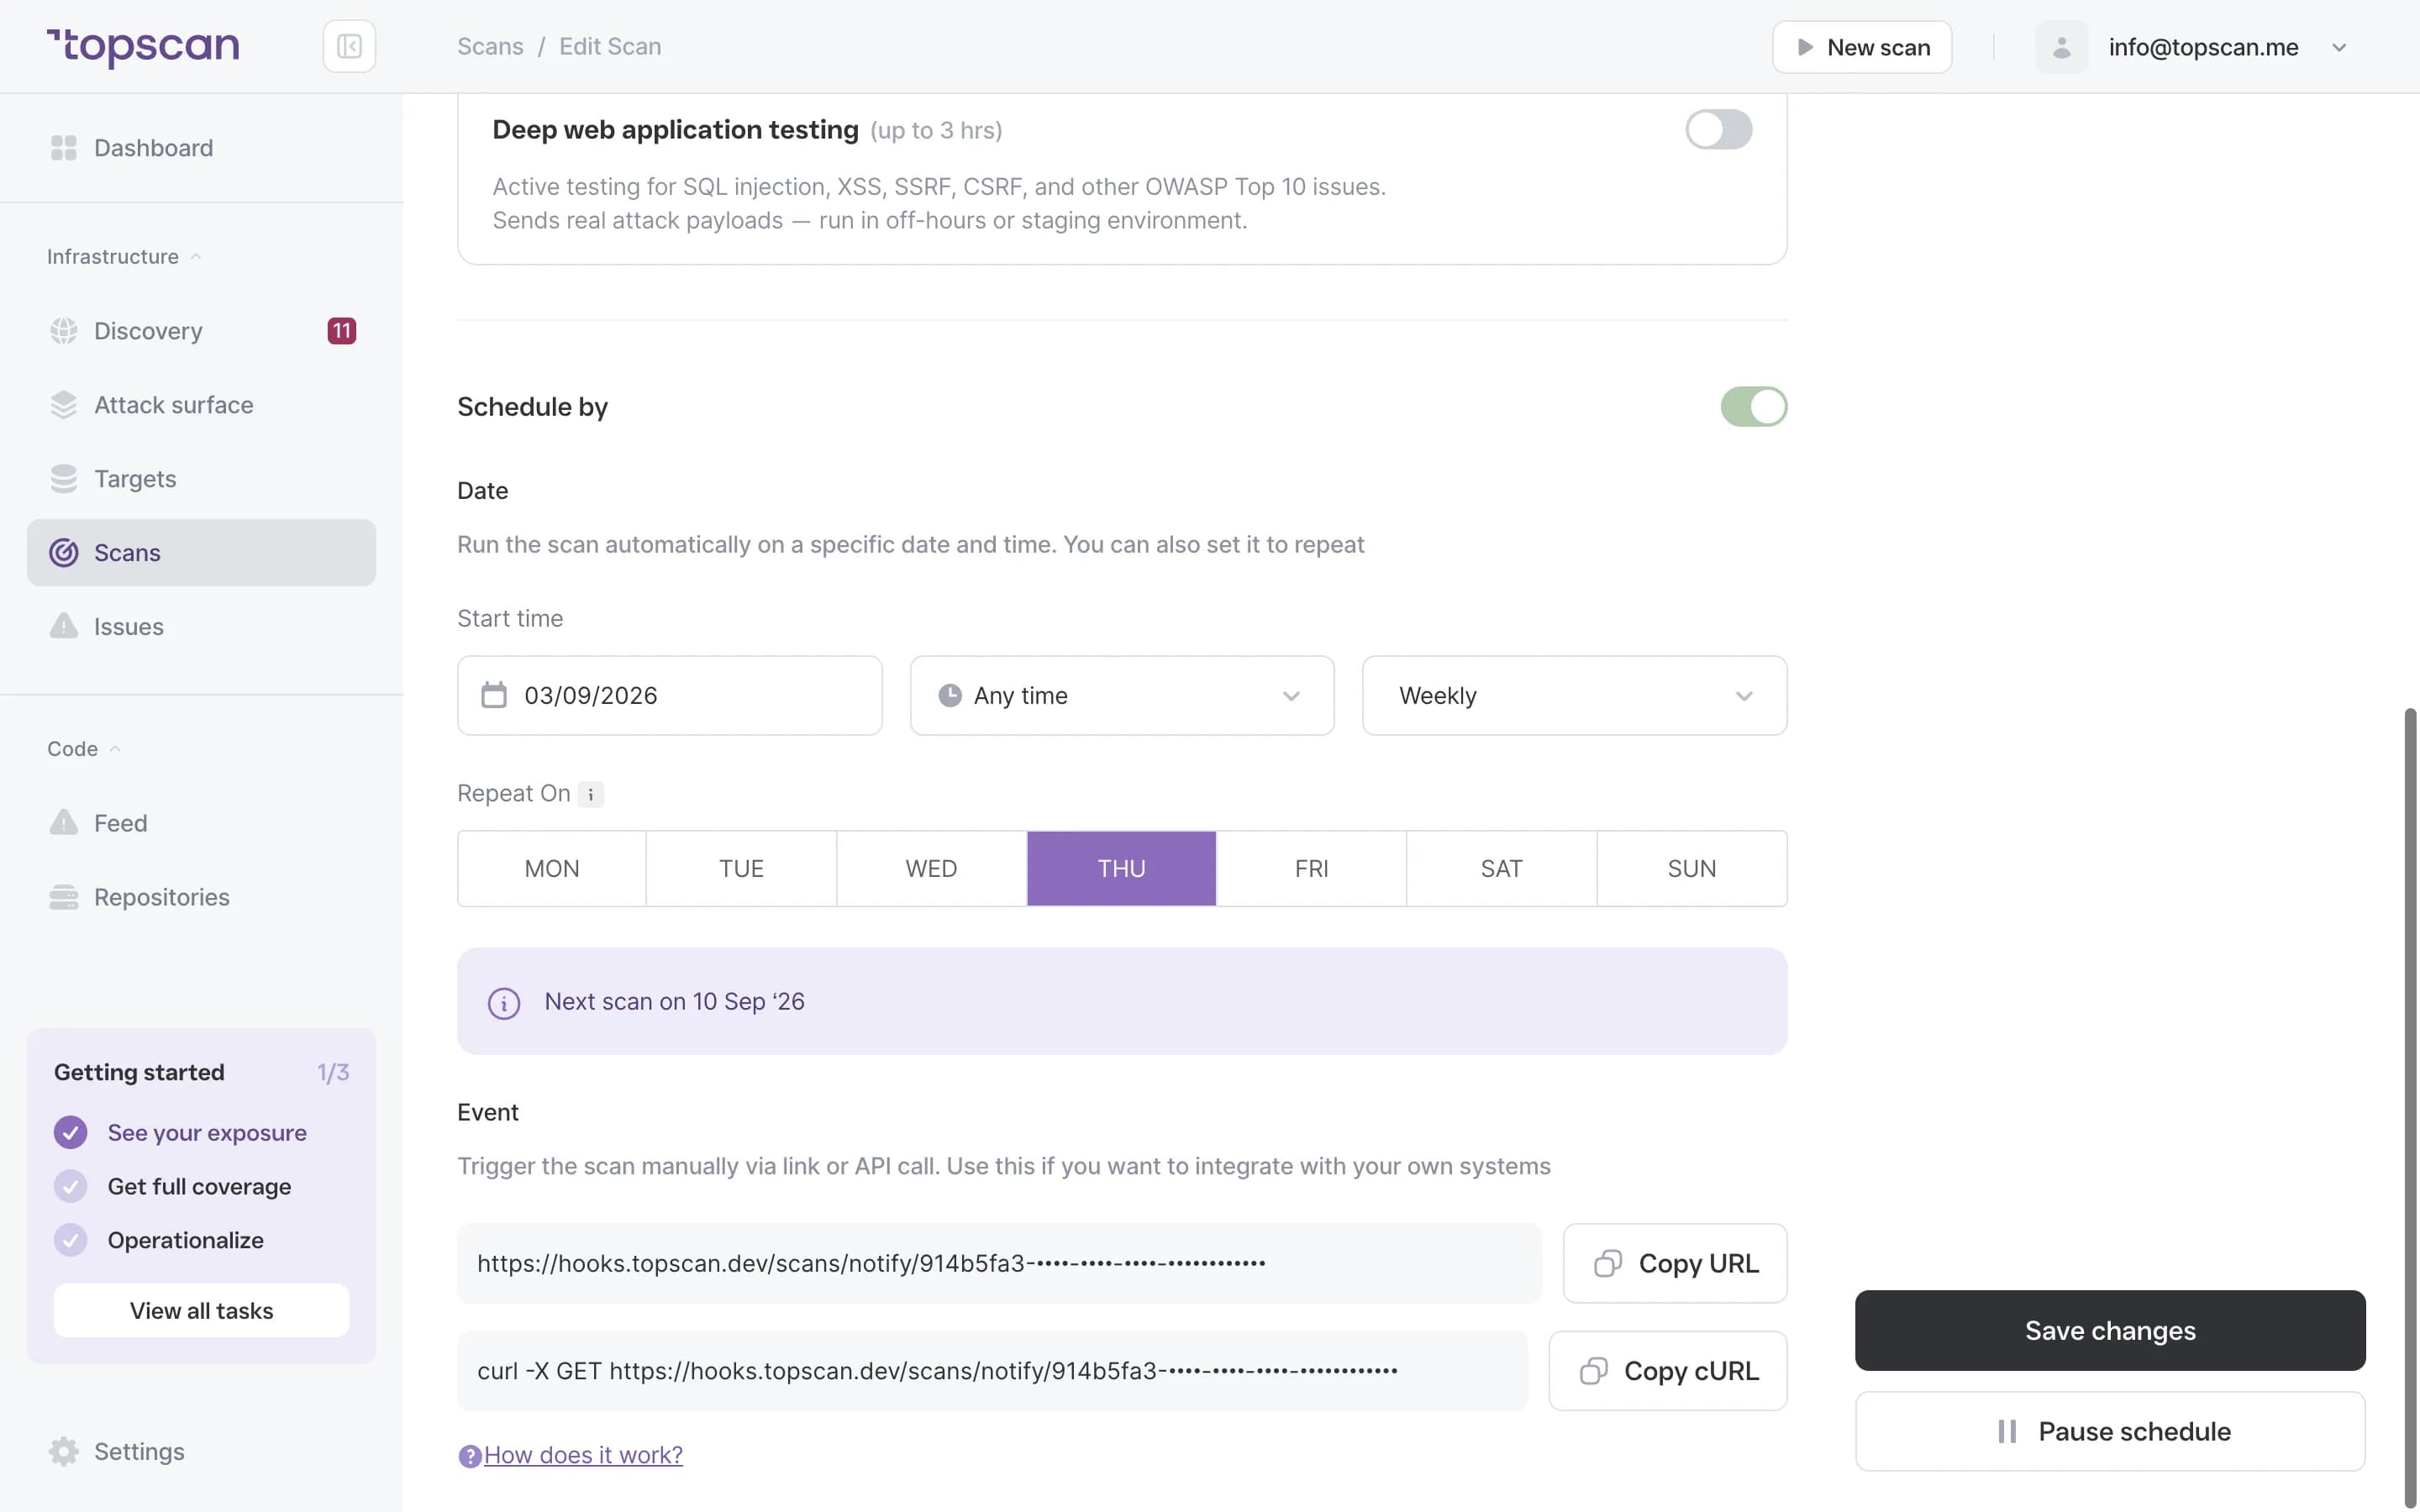The height and width of the screenshot is (1512, 2420).
Task: Click Pause schedule button
Action: (x=2110, y=1431)
